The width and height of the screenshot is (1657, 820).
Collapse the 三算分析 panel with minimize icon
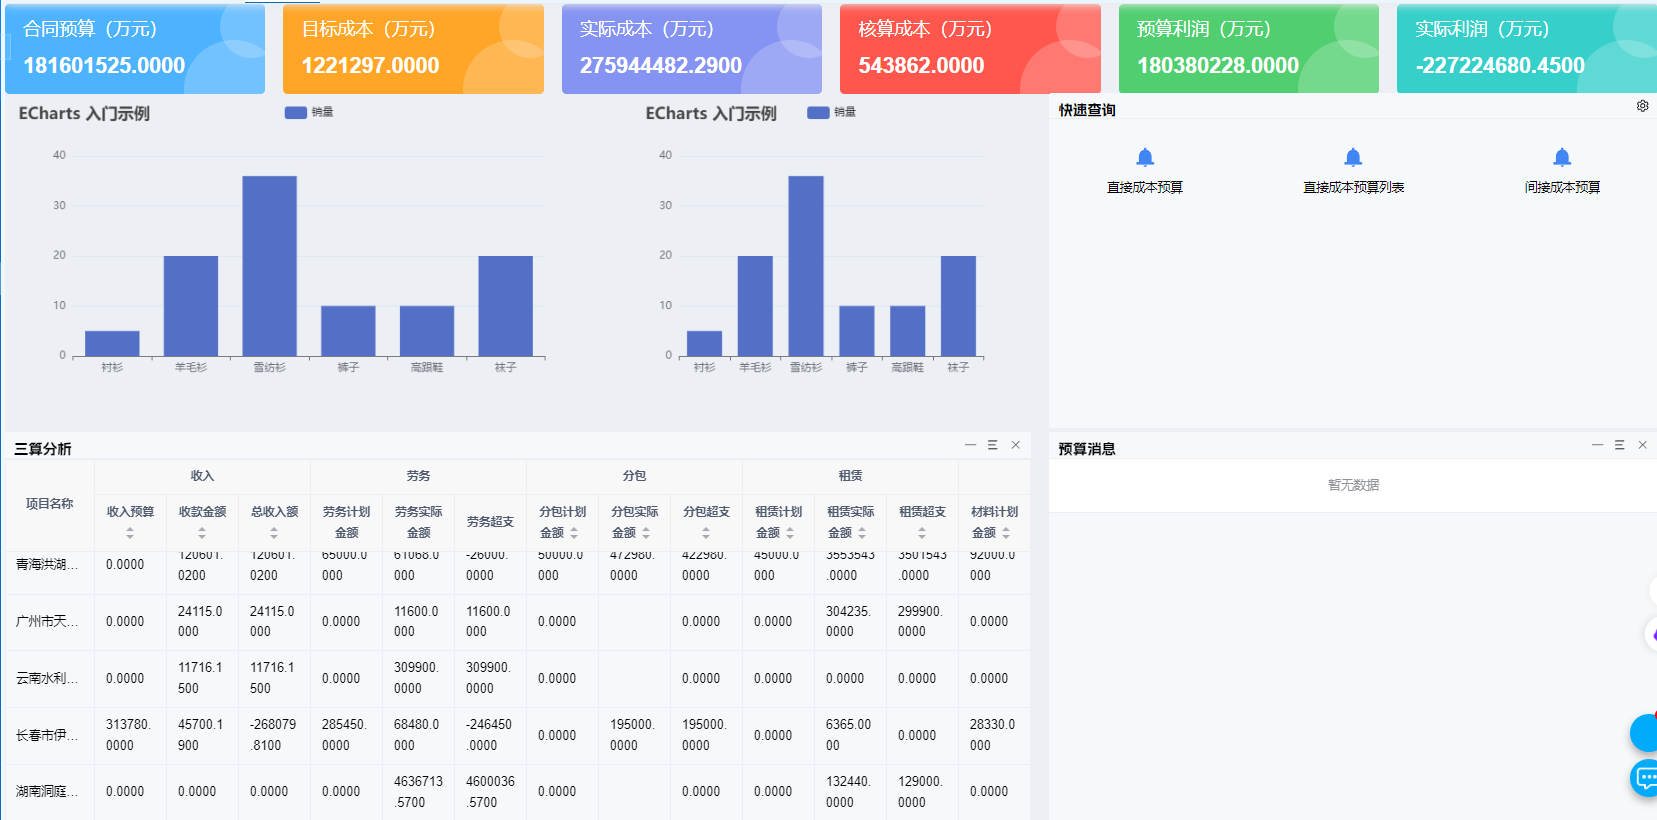tap(970, 445)
